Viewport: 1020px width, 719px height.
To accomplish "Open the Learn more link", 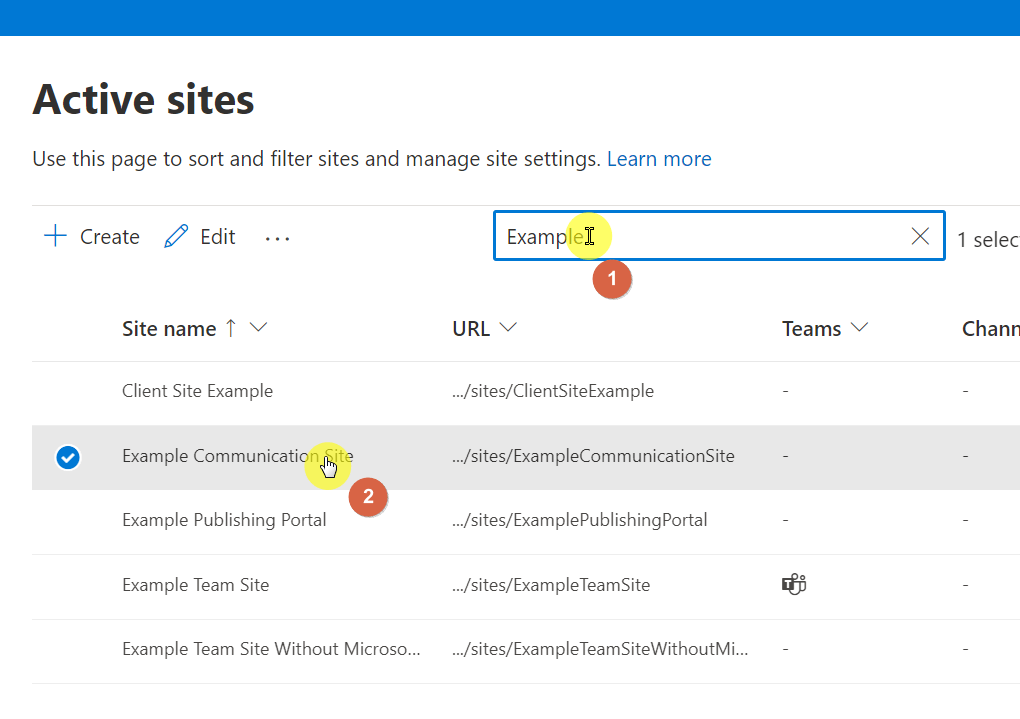I will 659,159.
